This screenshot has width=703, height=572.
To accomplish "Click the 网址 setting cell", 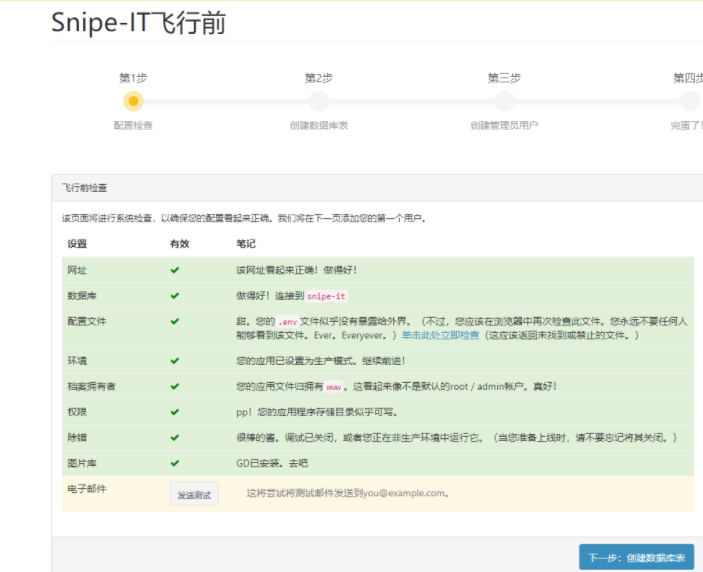I will (77, 270).
